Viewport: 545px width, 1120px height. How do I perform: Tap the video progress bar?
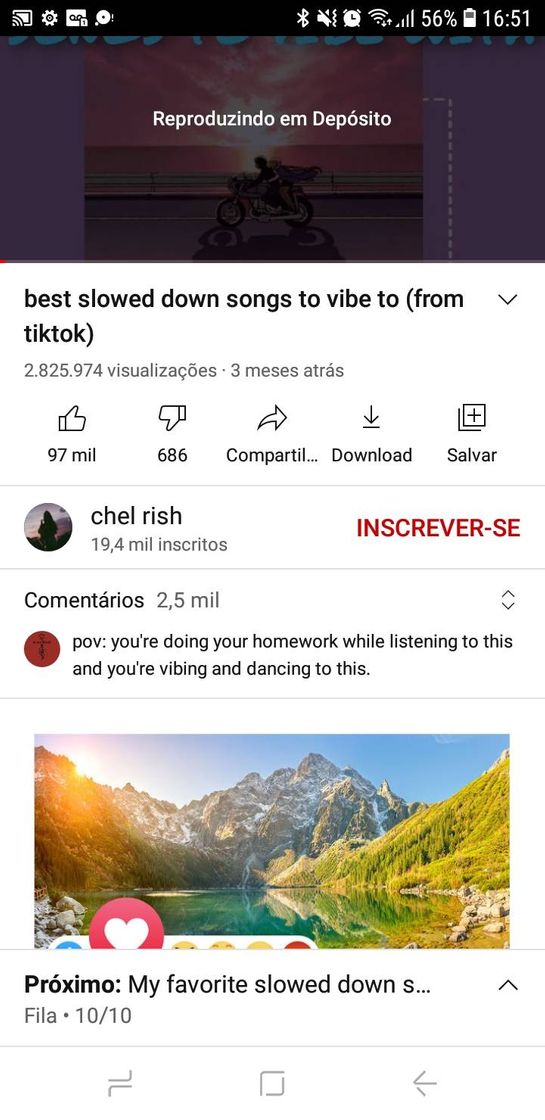pyautogui.click(x=272, y=261)
